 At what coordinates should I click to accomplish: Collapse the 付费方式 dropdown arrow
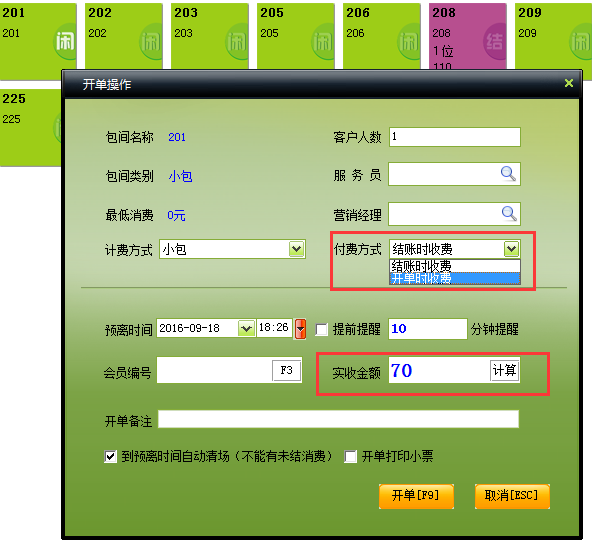(x=512, y=249)
